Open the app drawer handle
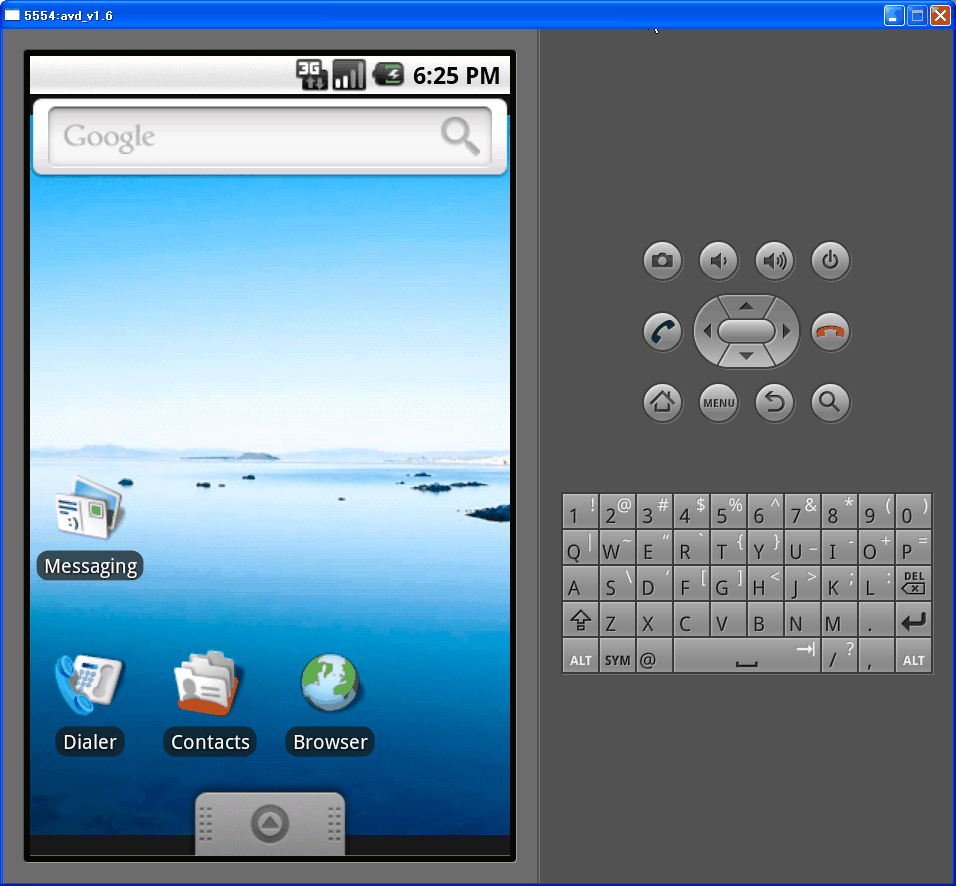Screen dimensions: 956x886 pos(270,823)
